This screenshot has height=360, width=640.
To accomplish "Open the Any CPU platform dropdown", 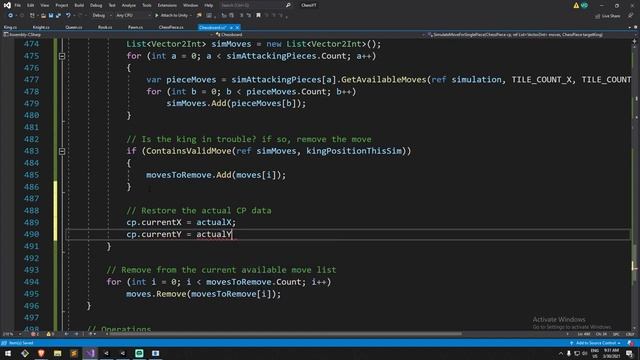I will (x=133, y=16).
